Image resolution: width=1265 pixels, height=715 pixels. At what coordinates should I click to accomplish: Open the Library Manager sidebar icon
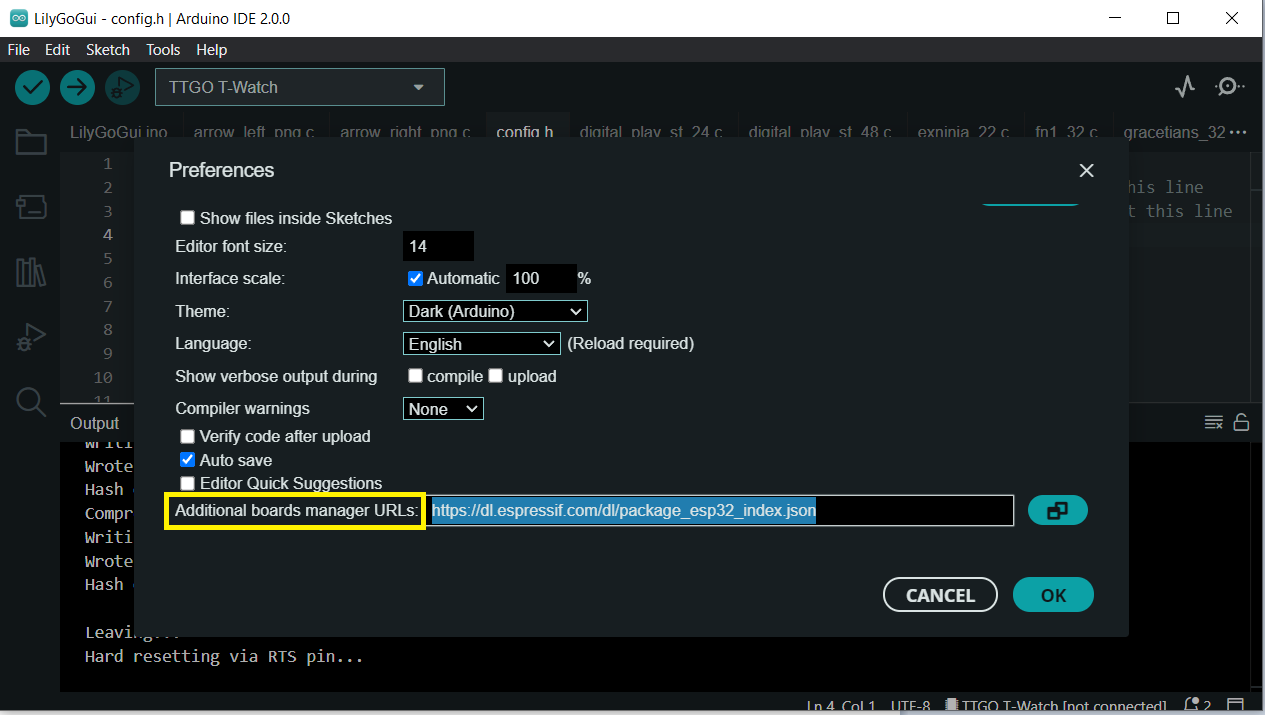point(31,272)
